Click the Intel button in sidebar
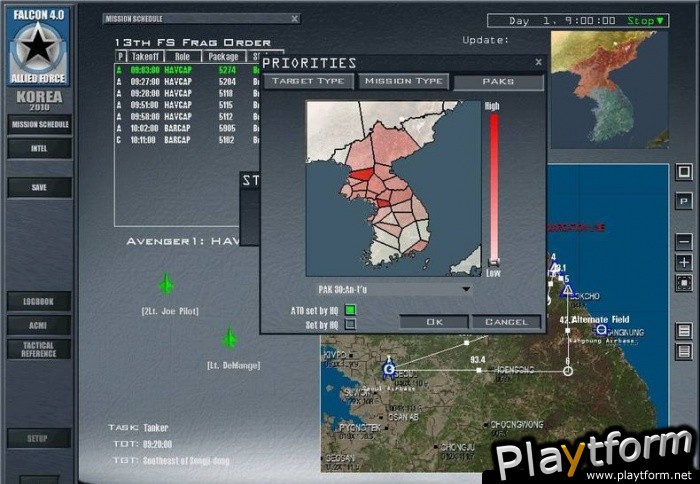Image resolution: width=700 pixels, height=484 pixels. coord(39,148)
